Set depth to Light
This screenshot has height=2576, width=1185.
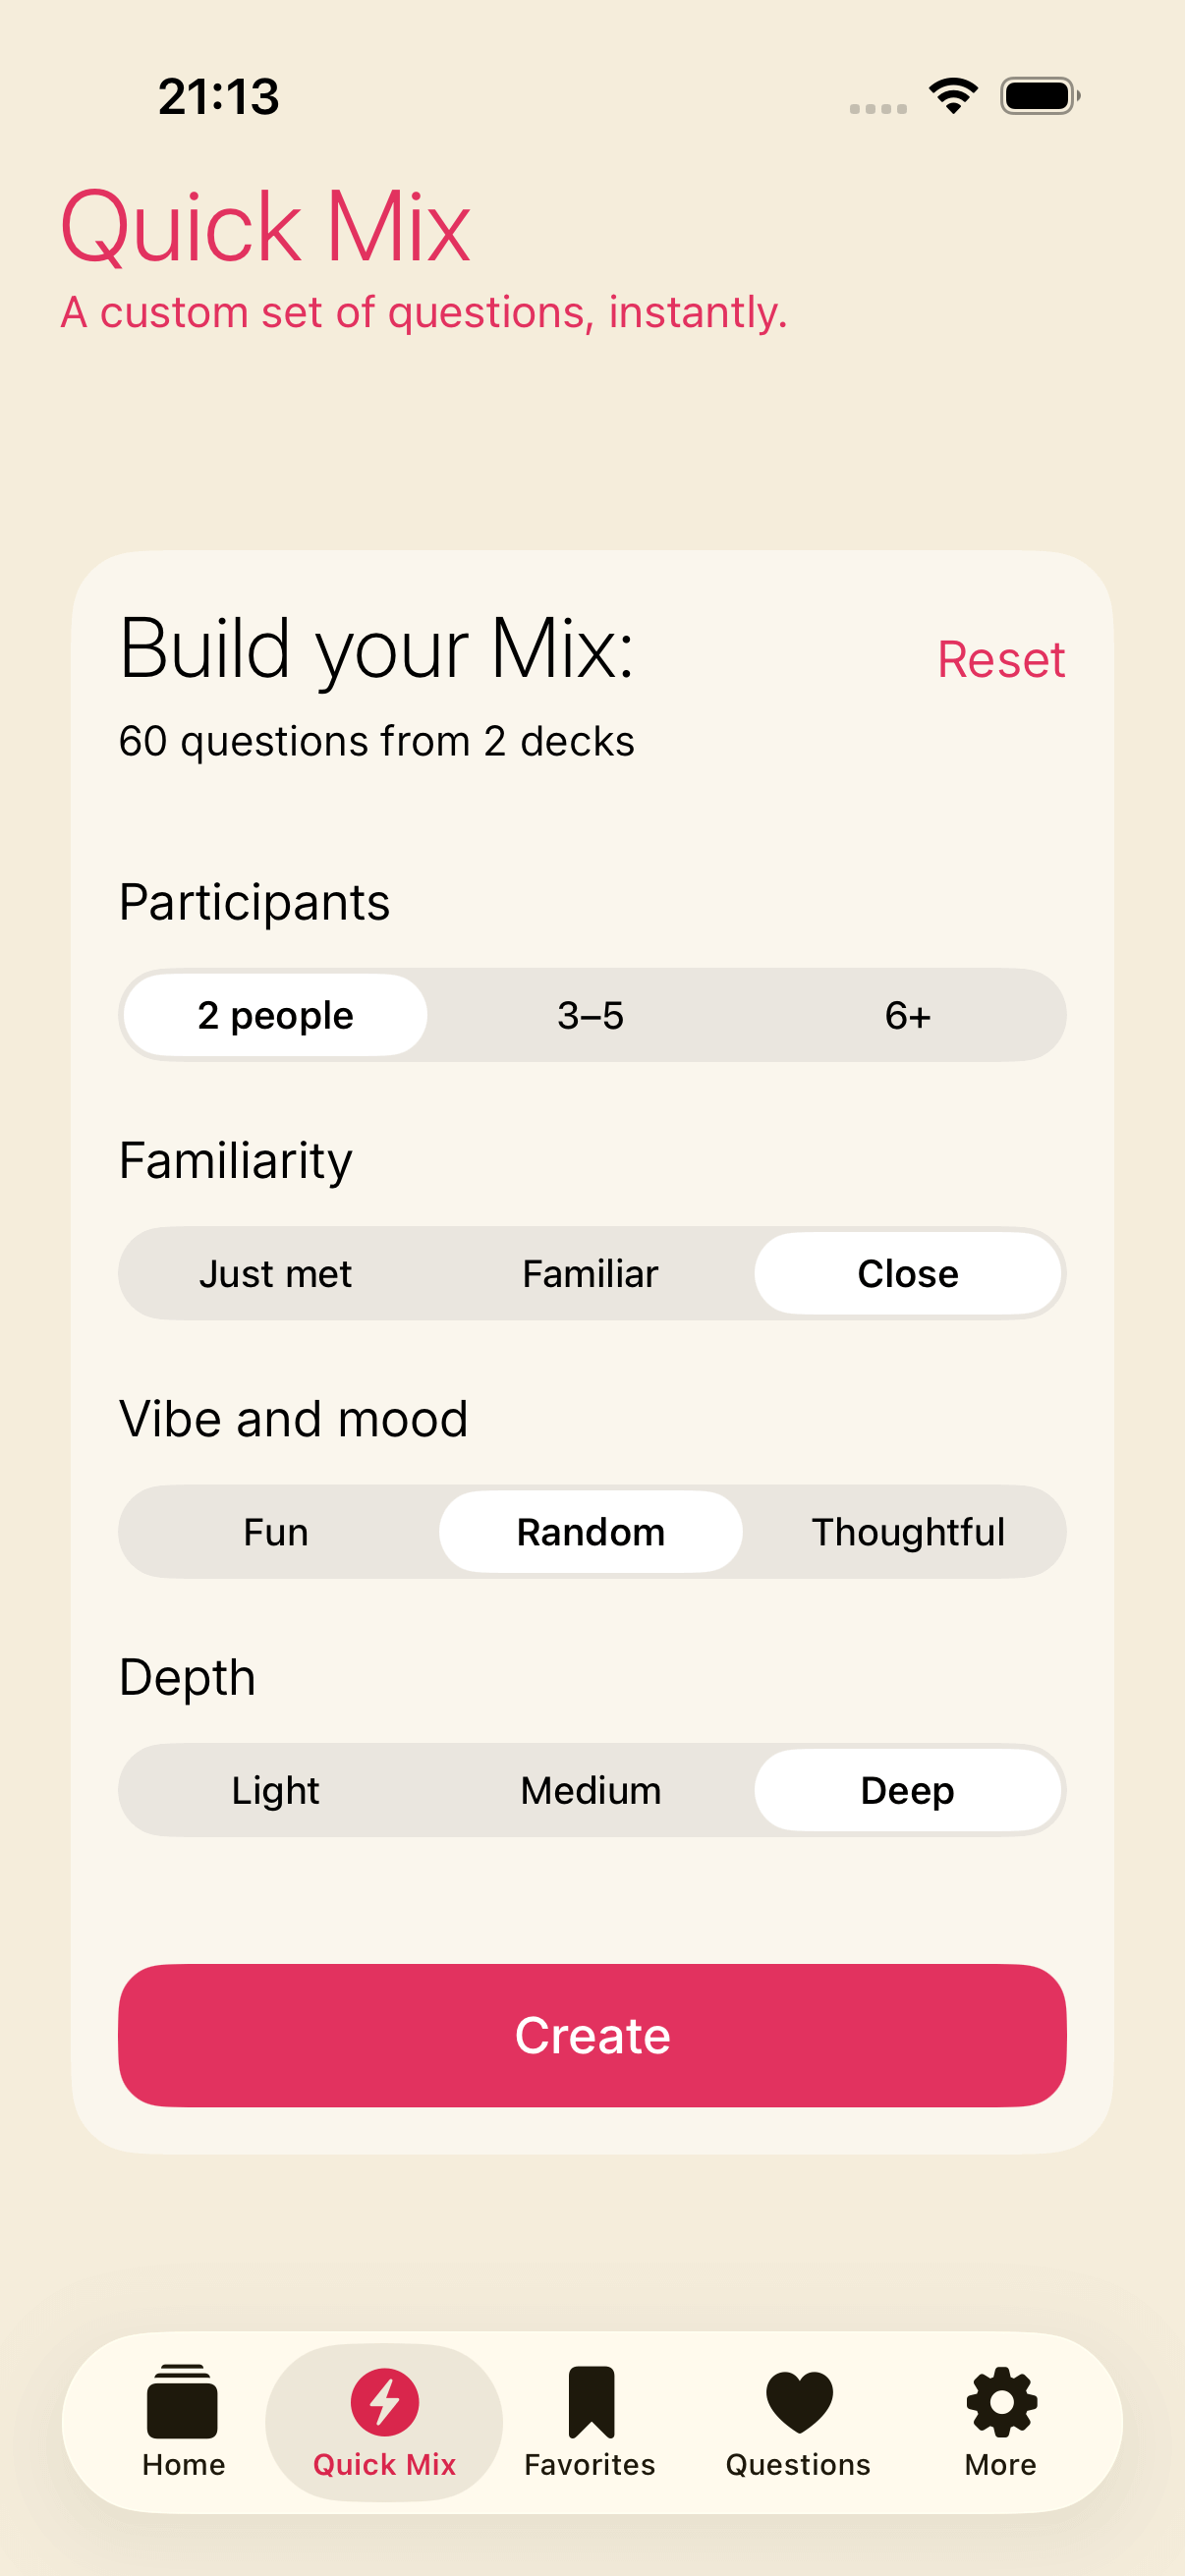pos(275,1790)
